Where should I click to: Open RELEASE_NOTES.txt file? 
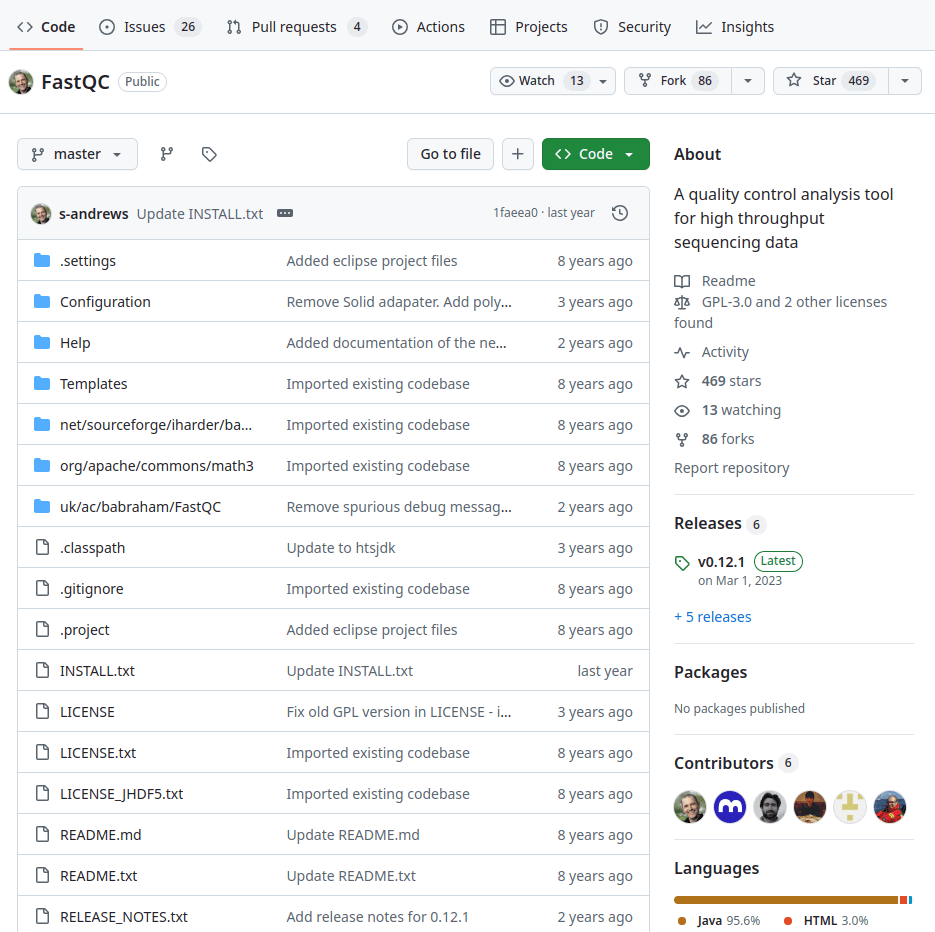click(x=123, y=916)
